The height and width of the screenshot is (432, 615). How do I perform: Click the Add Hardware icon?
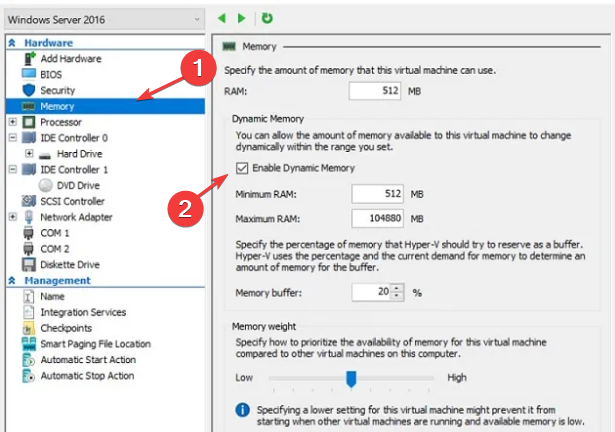coord(29,58)
